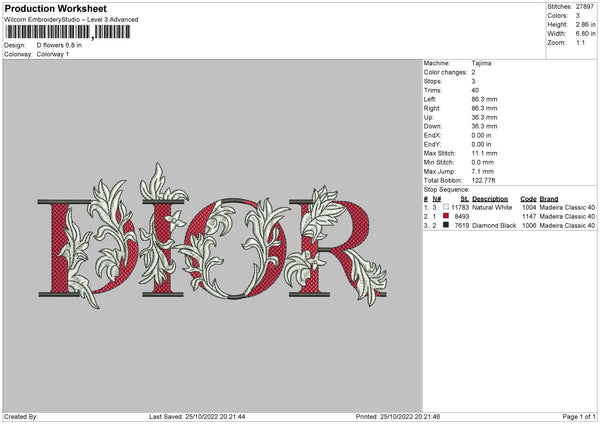Click the design name 'D flowers 6,8 in'
The image size is (600, 424).
(x=59, y=45)
